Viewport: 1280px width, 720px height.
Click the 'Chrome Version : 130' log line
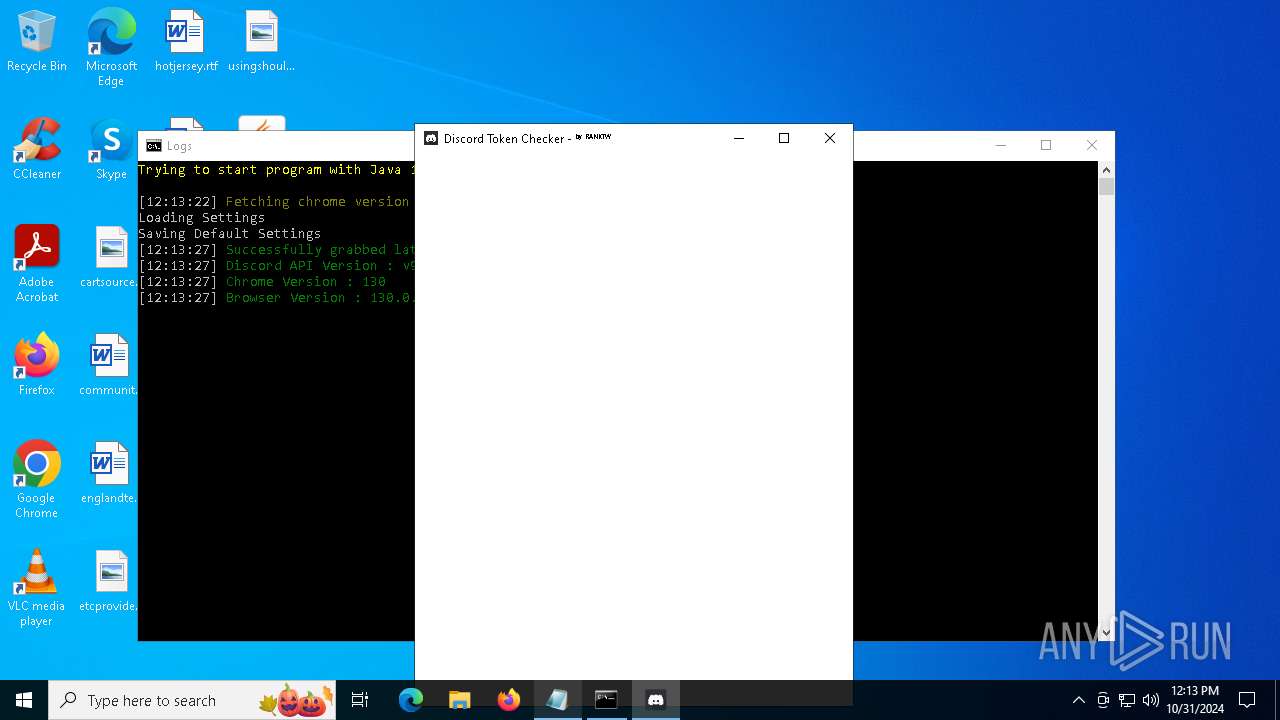[x=262, y=282]
